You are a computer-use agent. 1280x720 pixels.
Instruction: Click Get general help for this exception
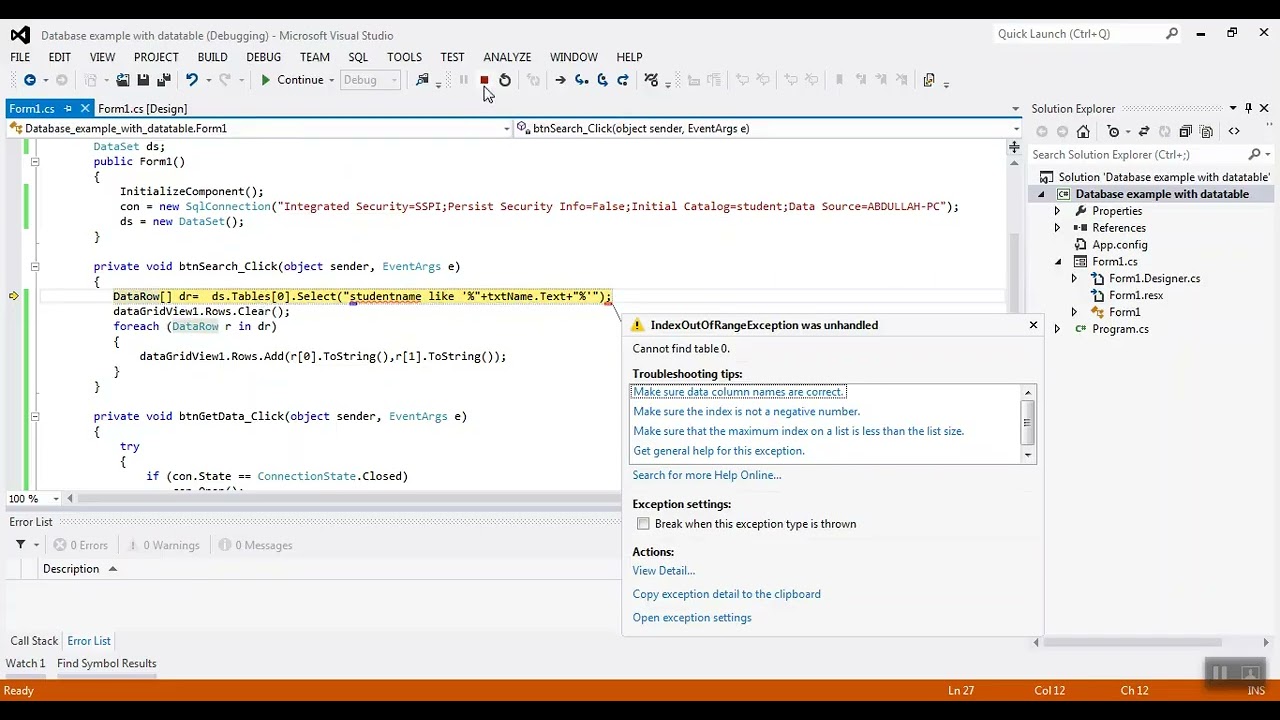719,451
